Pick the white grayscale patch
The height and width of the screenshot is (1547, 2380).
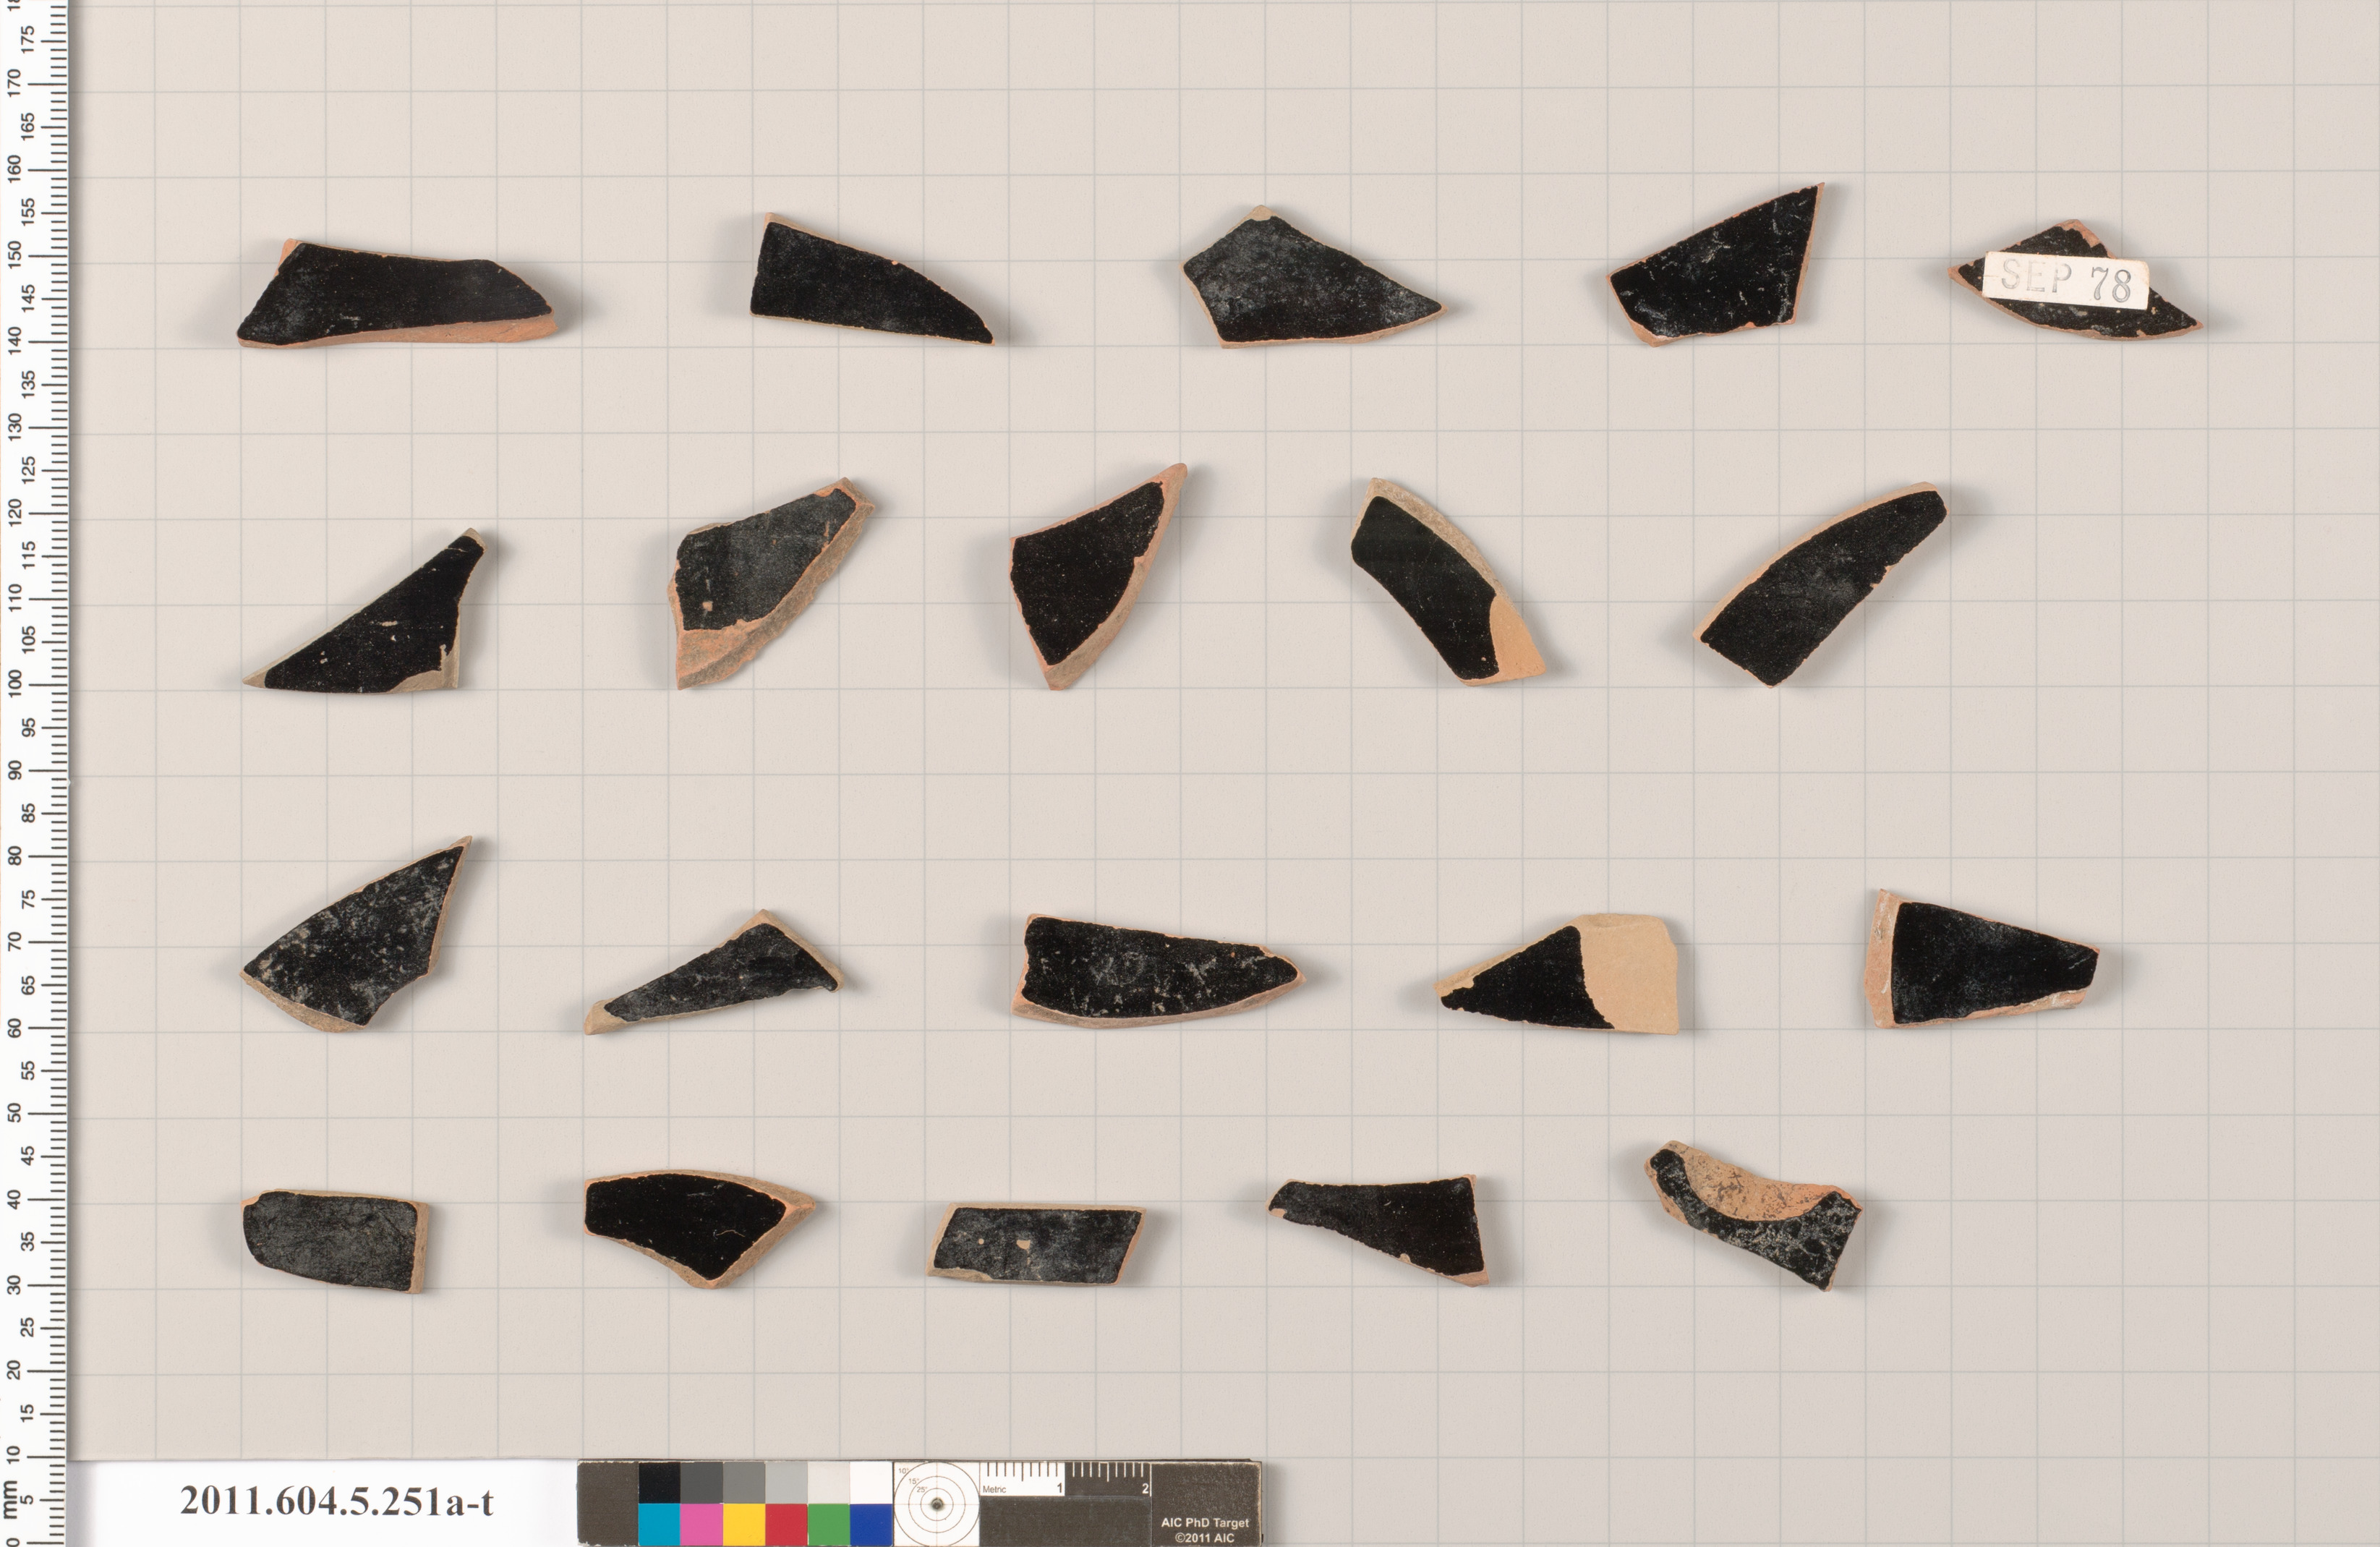871,1483
